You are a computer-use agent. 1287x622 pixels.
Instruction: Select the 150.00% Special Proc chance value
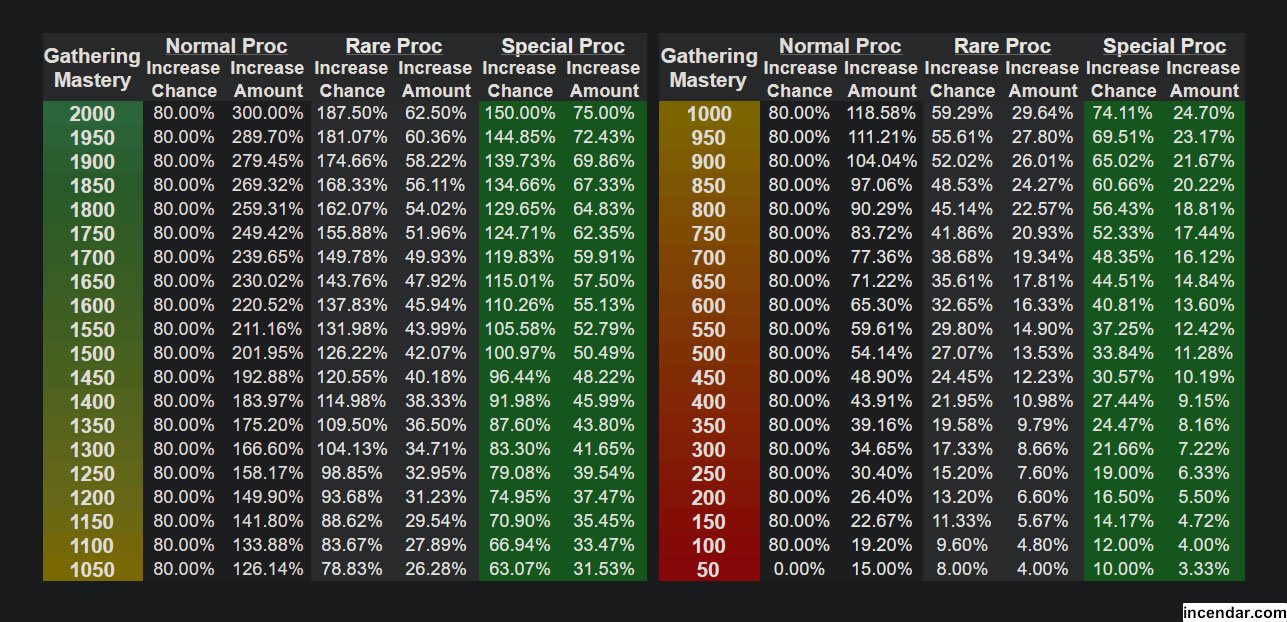pos(520,113)
